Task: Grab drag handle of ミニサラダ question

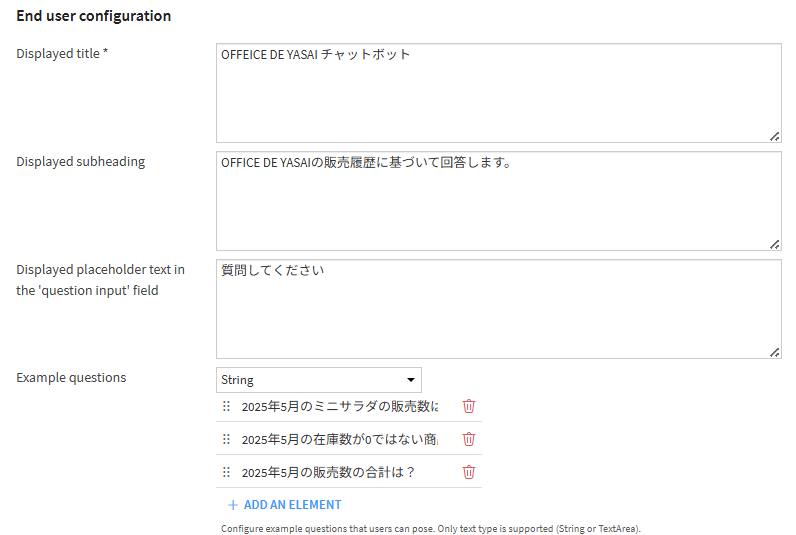Action: [226, 406]
